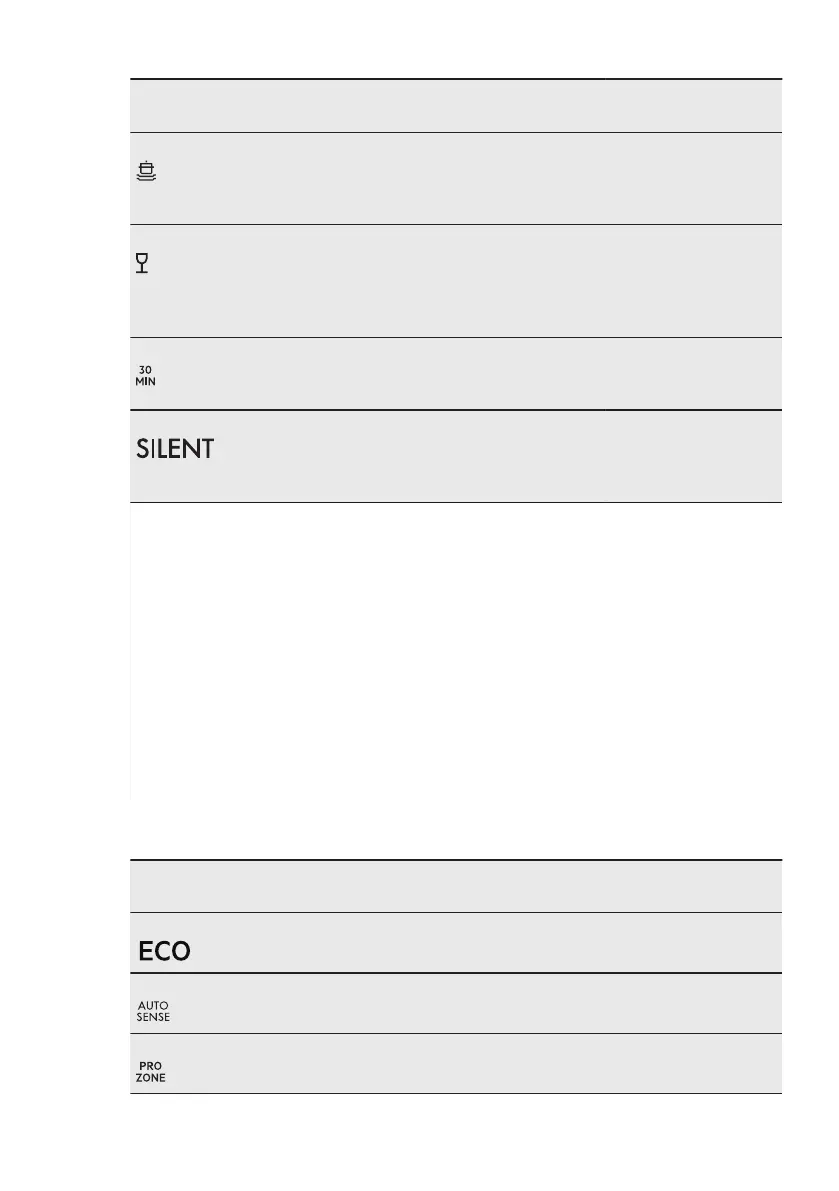Click the wine glass program icon

143,264
